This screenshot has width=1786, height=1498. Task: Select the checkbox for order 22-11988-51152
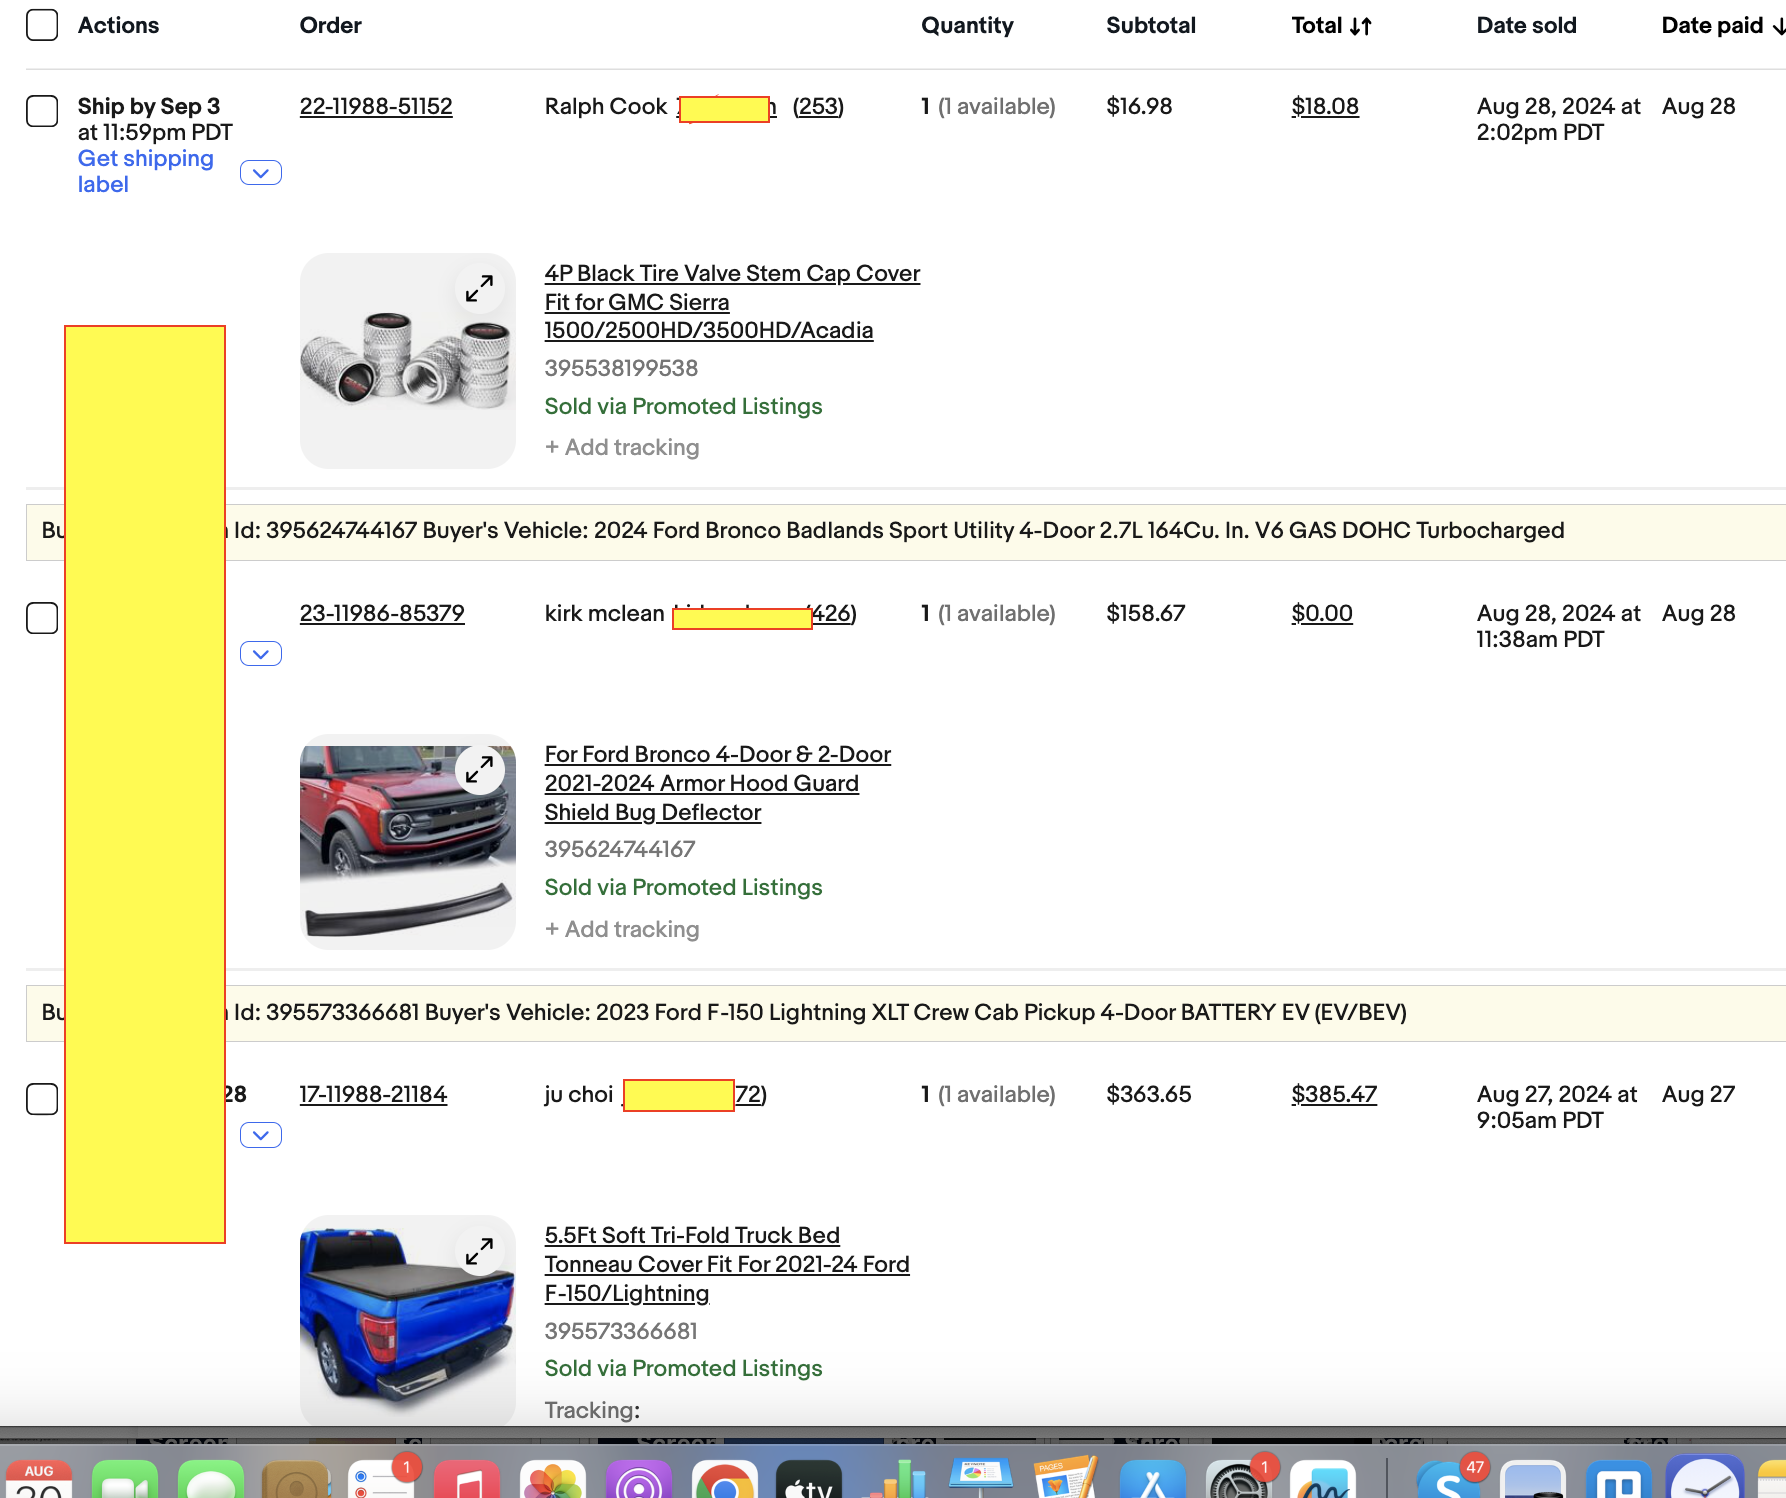tap(42, 111)
